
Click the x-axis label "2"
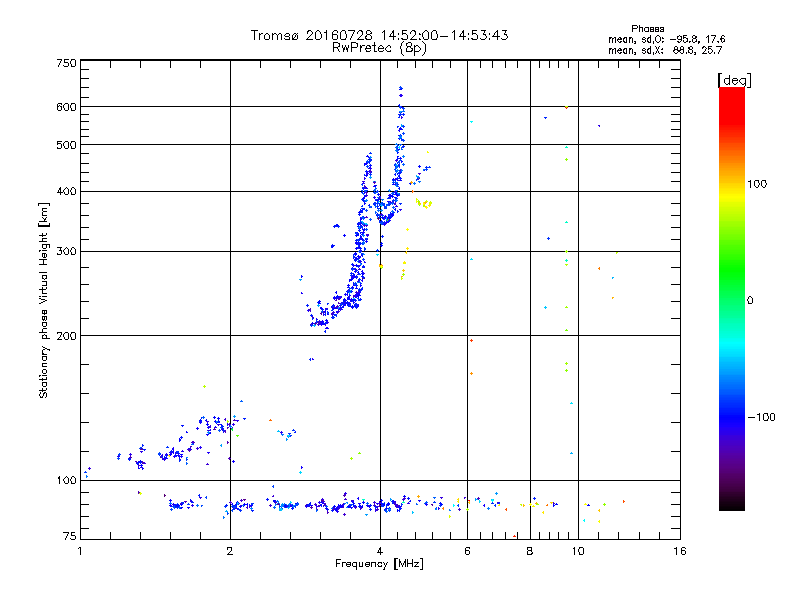230,551
